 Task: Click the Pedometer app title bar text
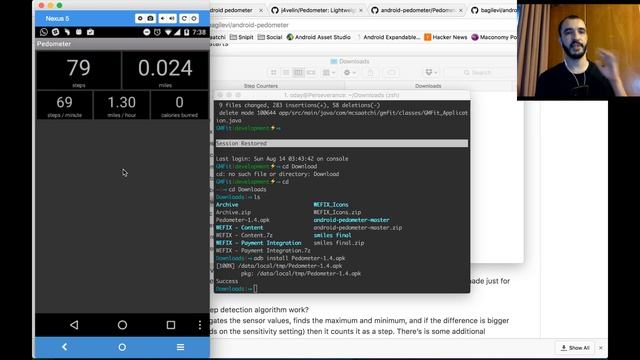[x=54, y=44]
